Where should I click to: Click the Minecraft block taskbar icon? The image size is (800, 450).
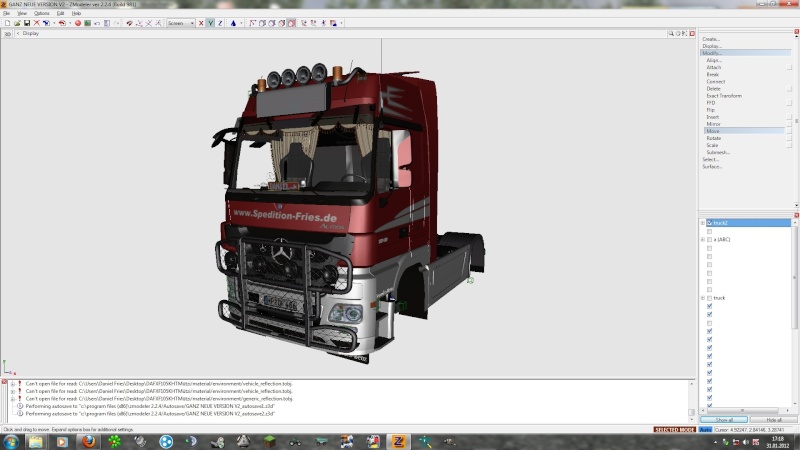tap(269, 441)
